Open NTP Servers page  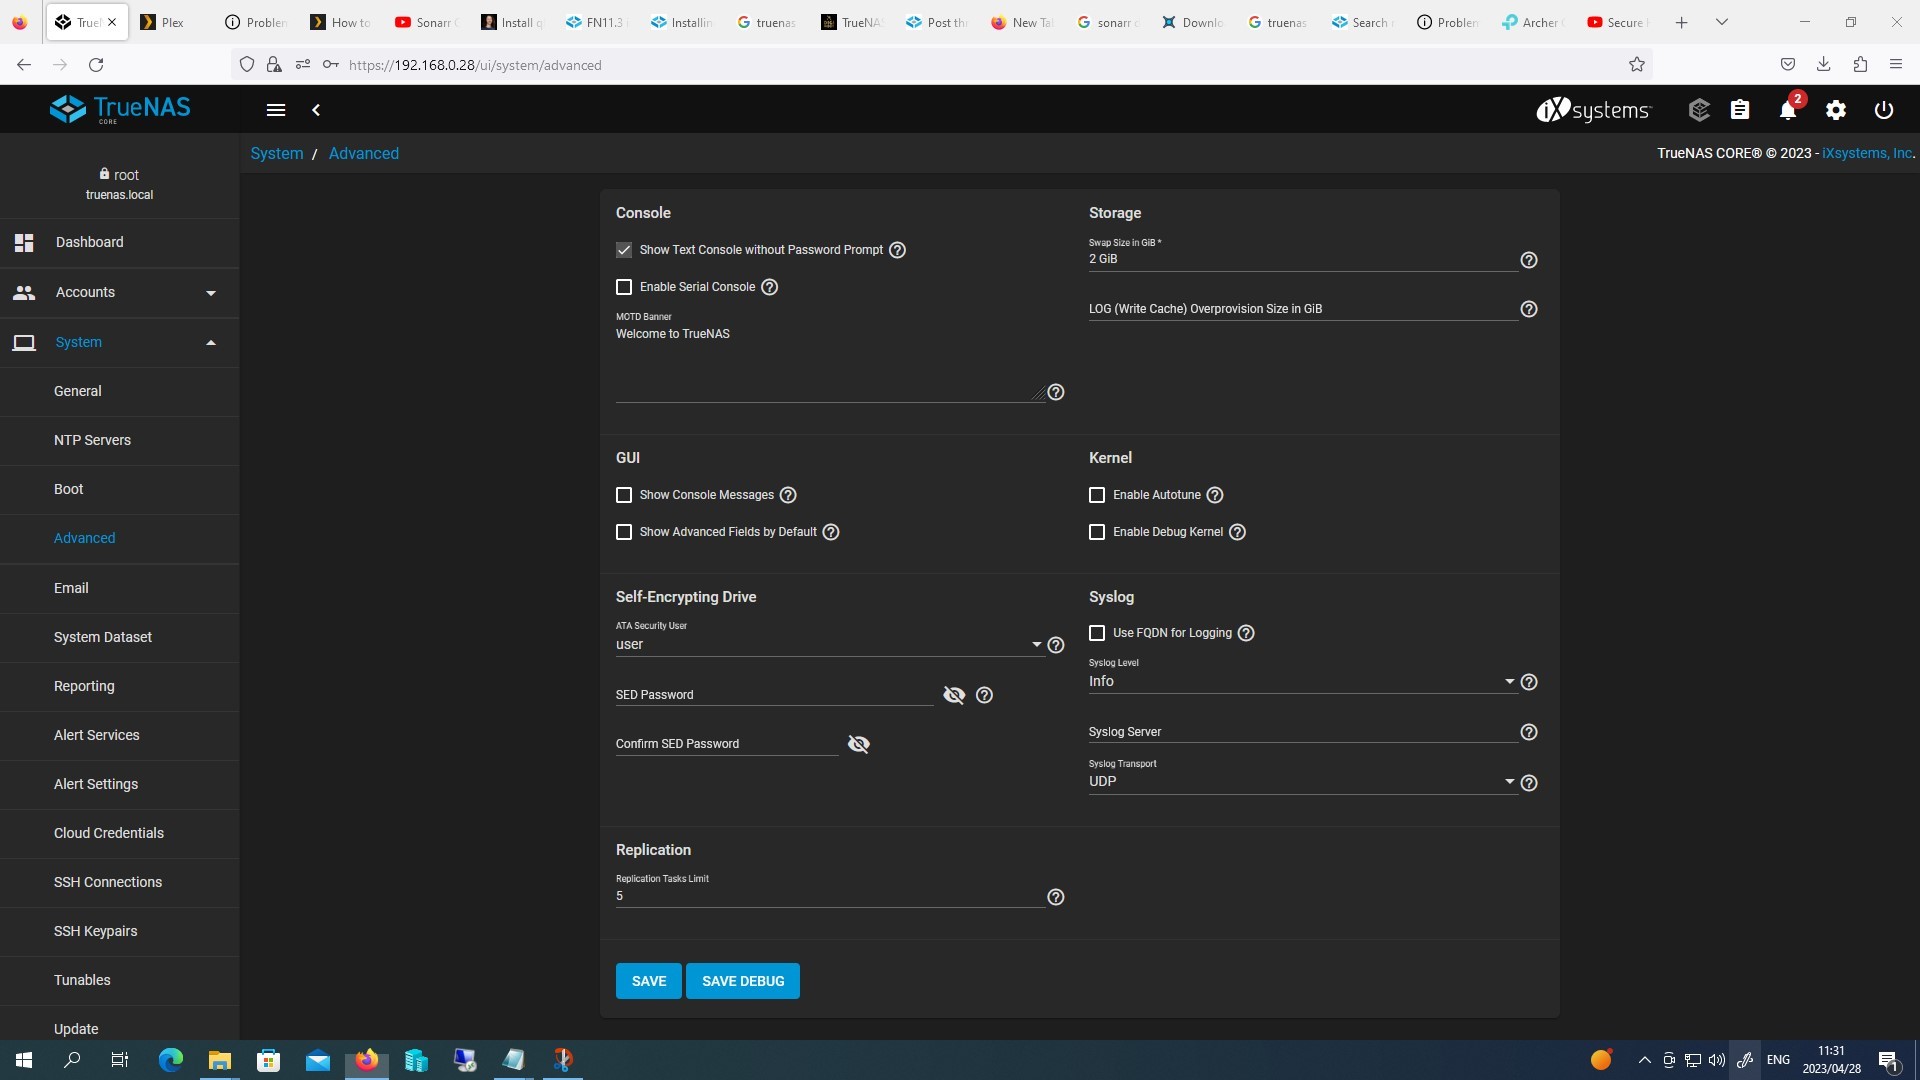[x=119, y=441]
